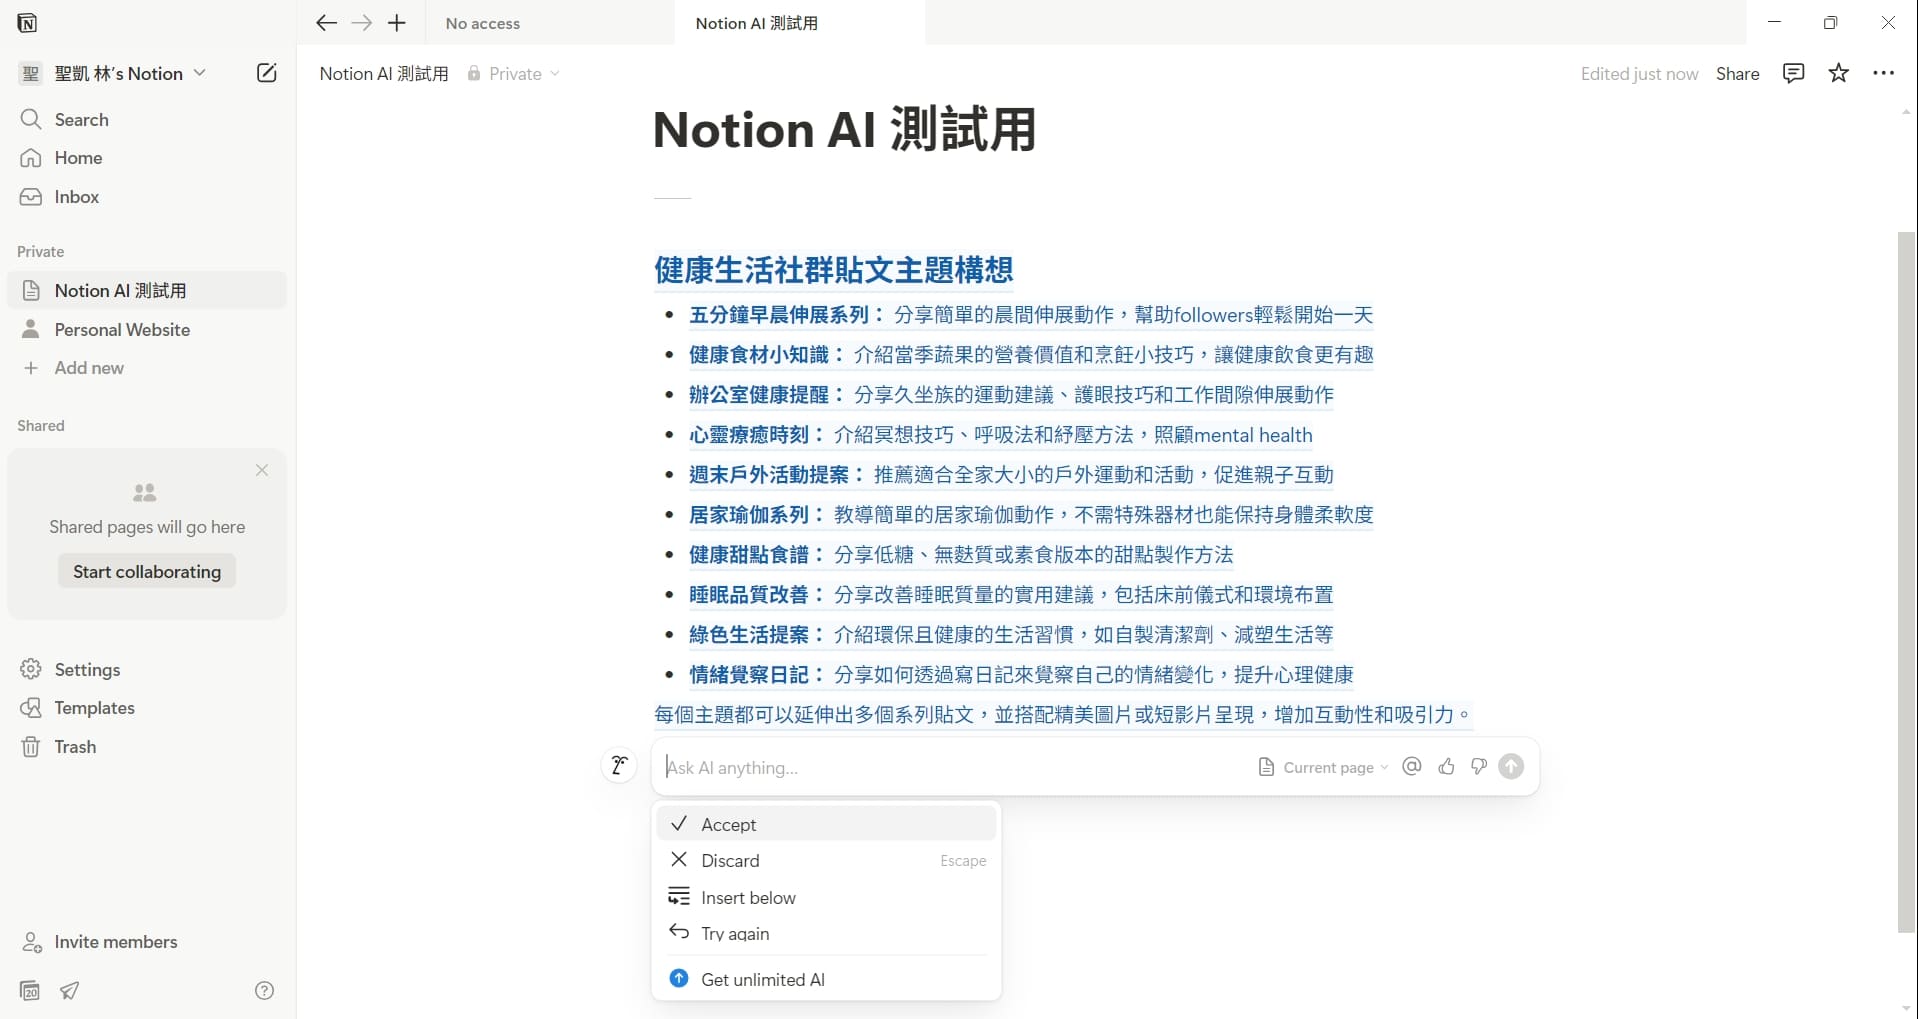
Task: Open the Current page context dropdown
Action: pos(1322,766)
